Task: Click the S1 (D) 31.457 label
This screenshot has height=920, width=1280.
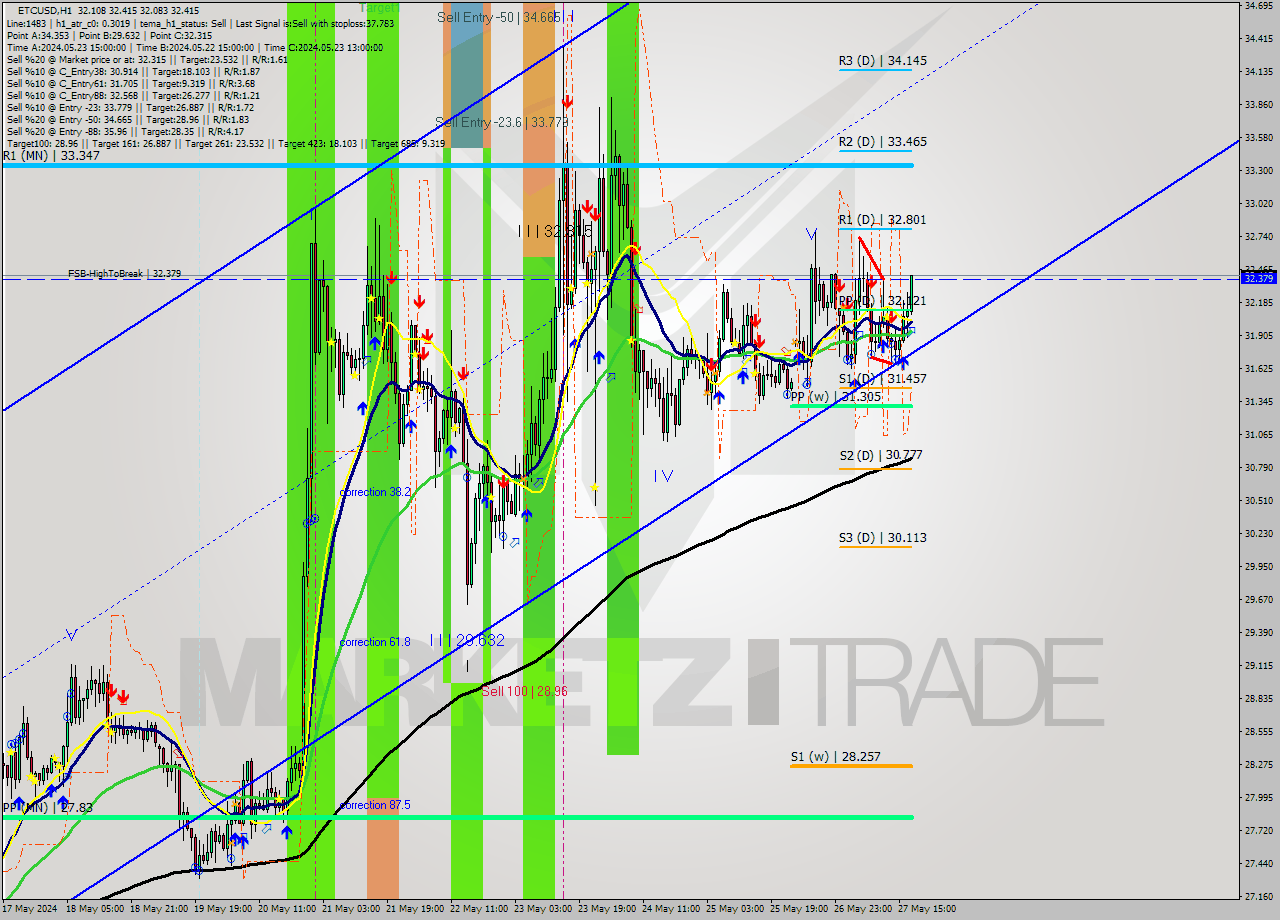Action: pyautogui.click(x=882, y=379)
